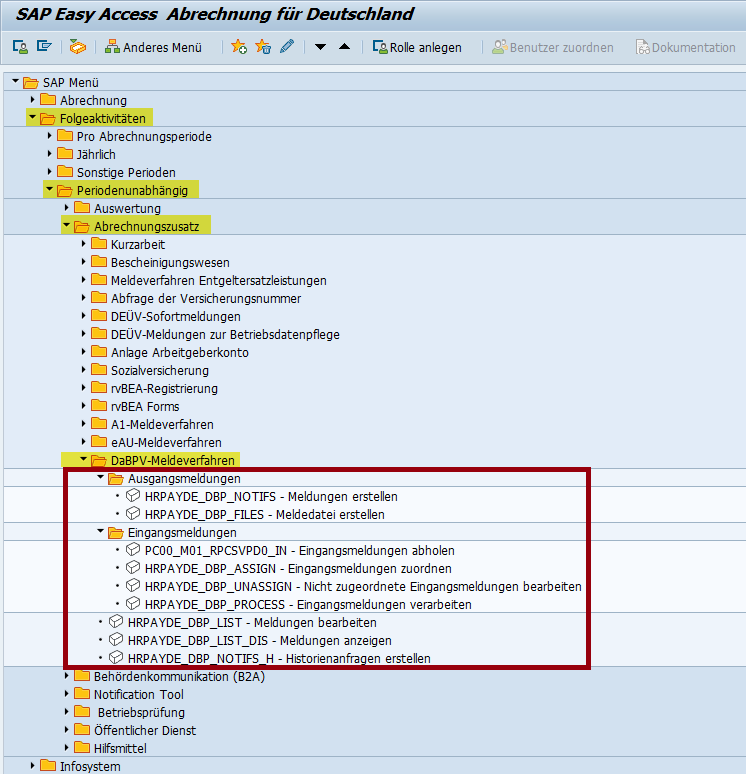Click the SAP menu toolbar icon
Image resolution: width=746 pixels, height=774 pixels.
pos(44,47)
